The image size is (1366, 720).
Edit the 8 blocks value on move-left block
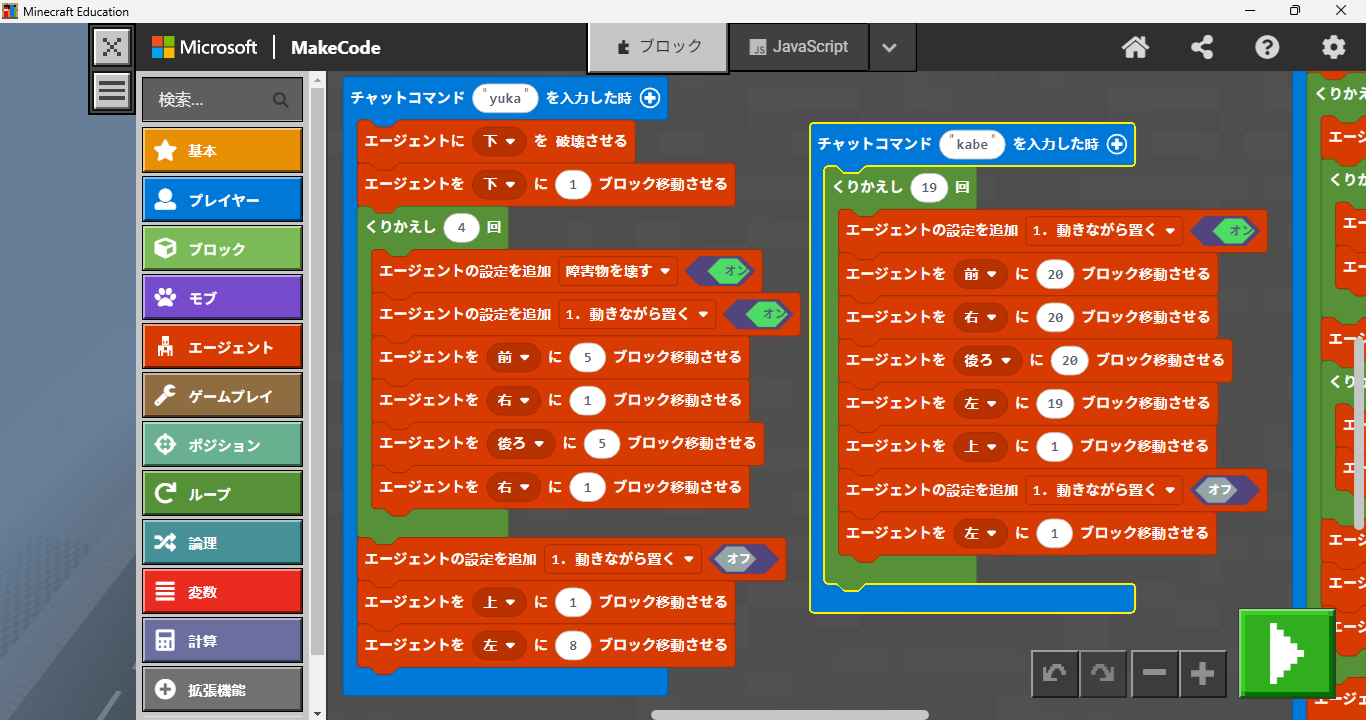click(x=573, y=645)
